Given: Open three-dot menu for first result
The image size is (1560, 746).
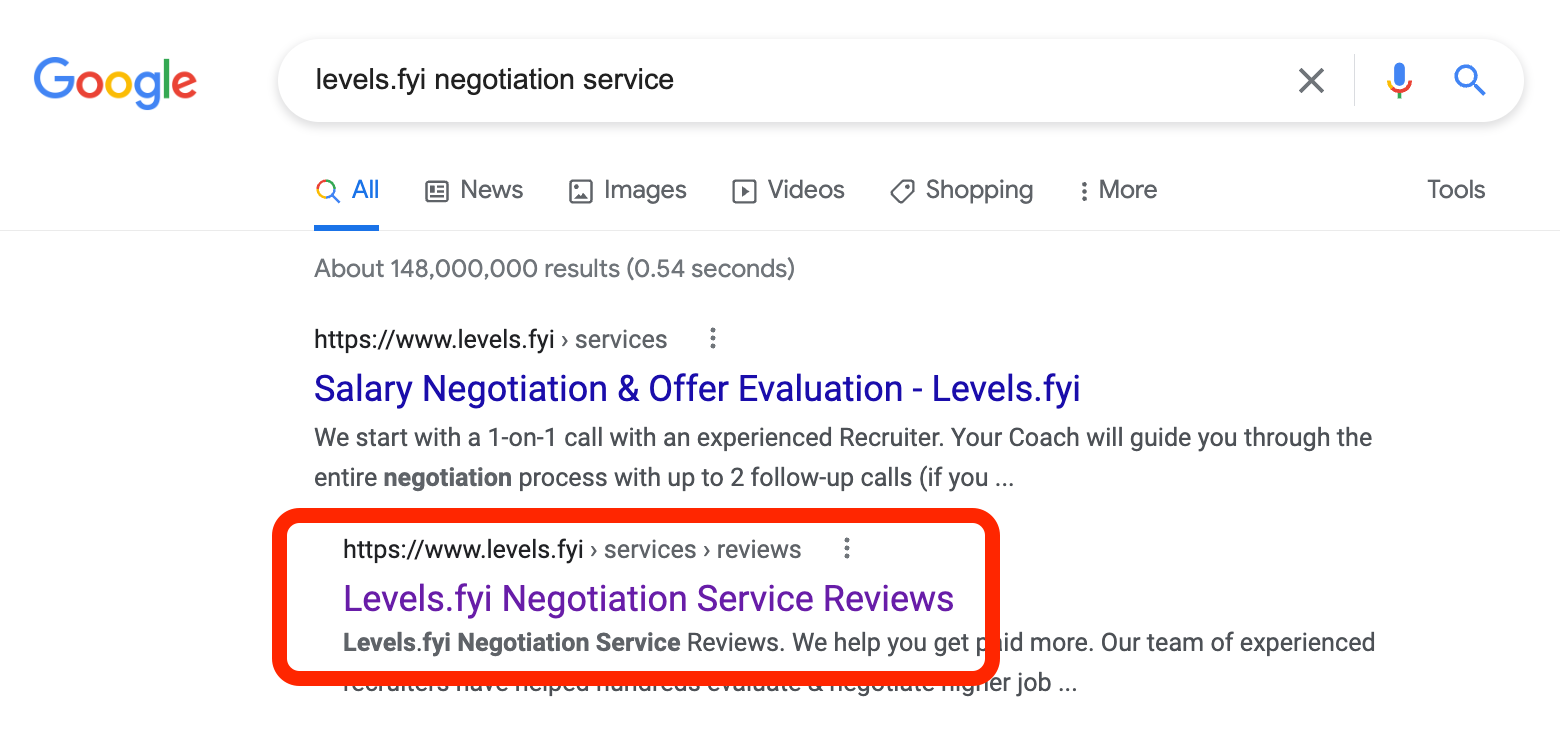Looking at the screenshot, I should pos(713,339).
